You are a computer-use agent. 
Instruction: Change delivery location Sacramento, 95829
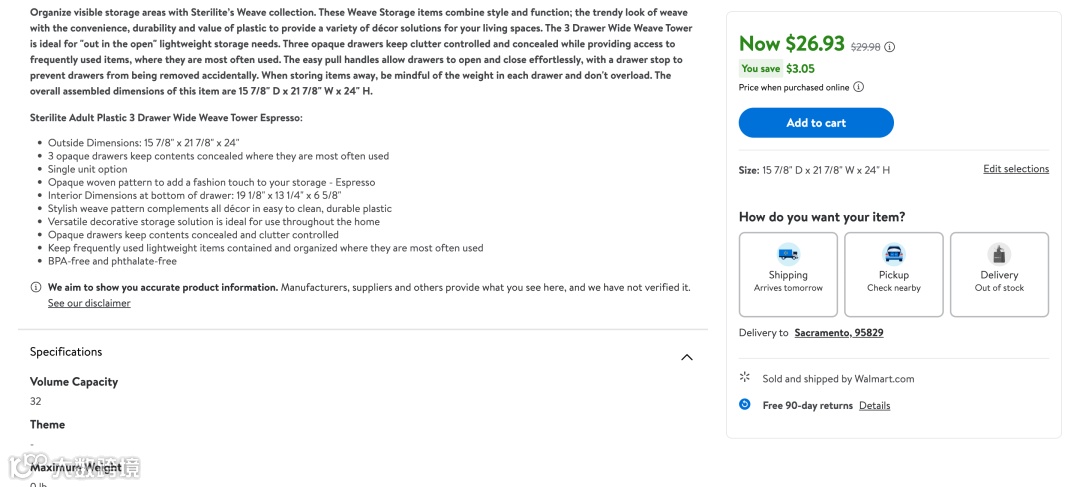point(838,333)
